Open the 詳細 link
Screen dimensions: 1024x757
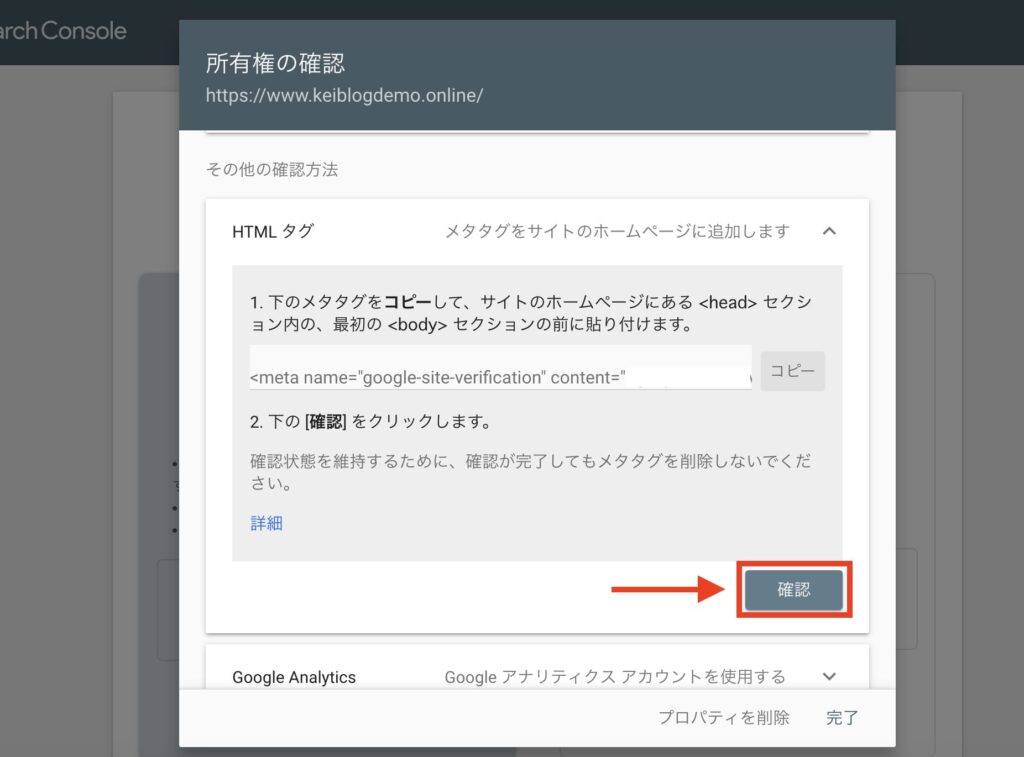(266, 523)
